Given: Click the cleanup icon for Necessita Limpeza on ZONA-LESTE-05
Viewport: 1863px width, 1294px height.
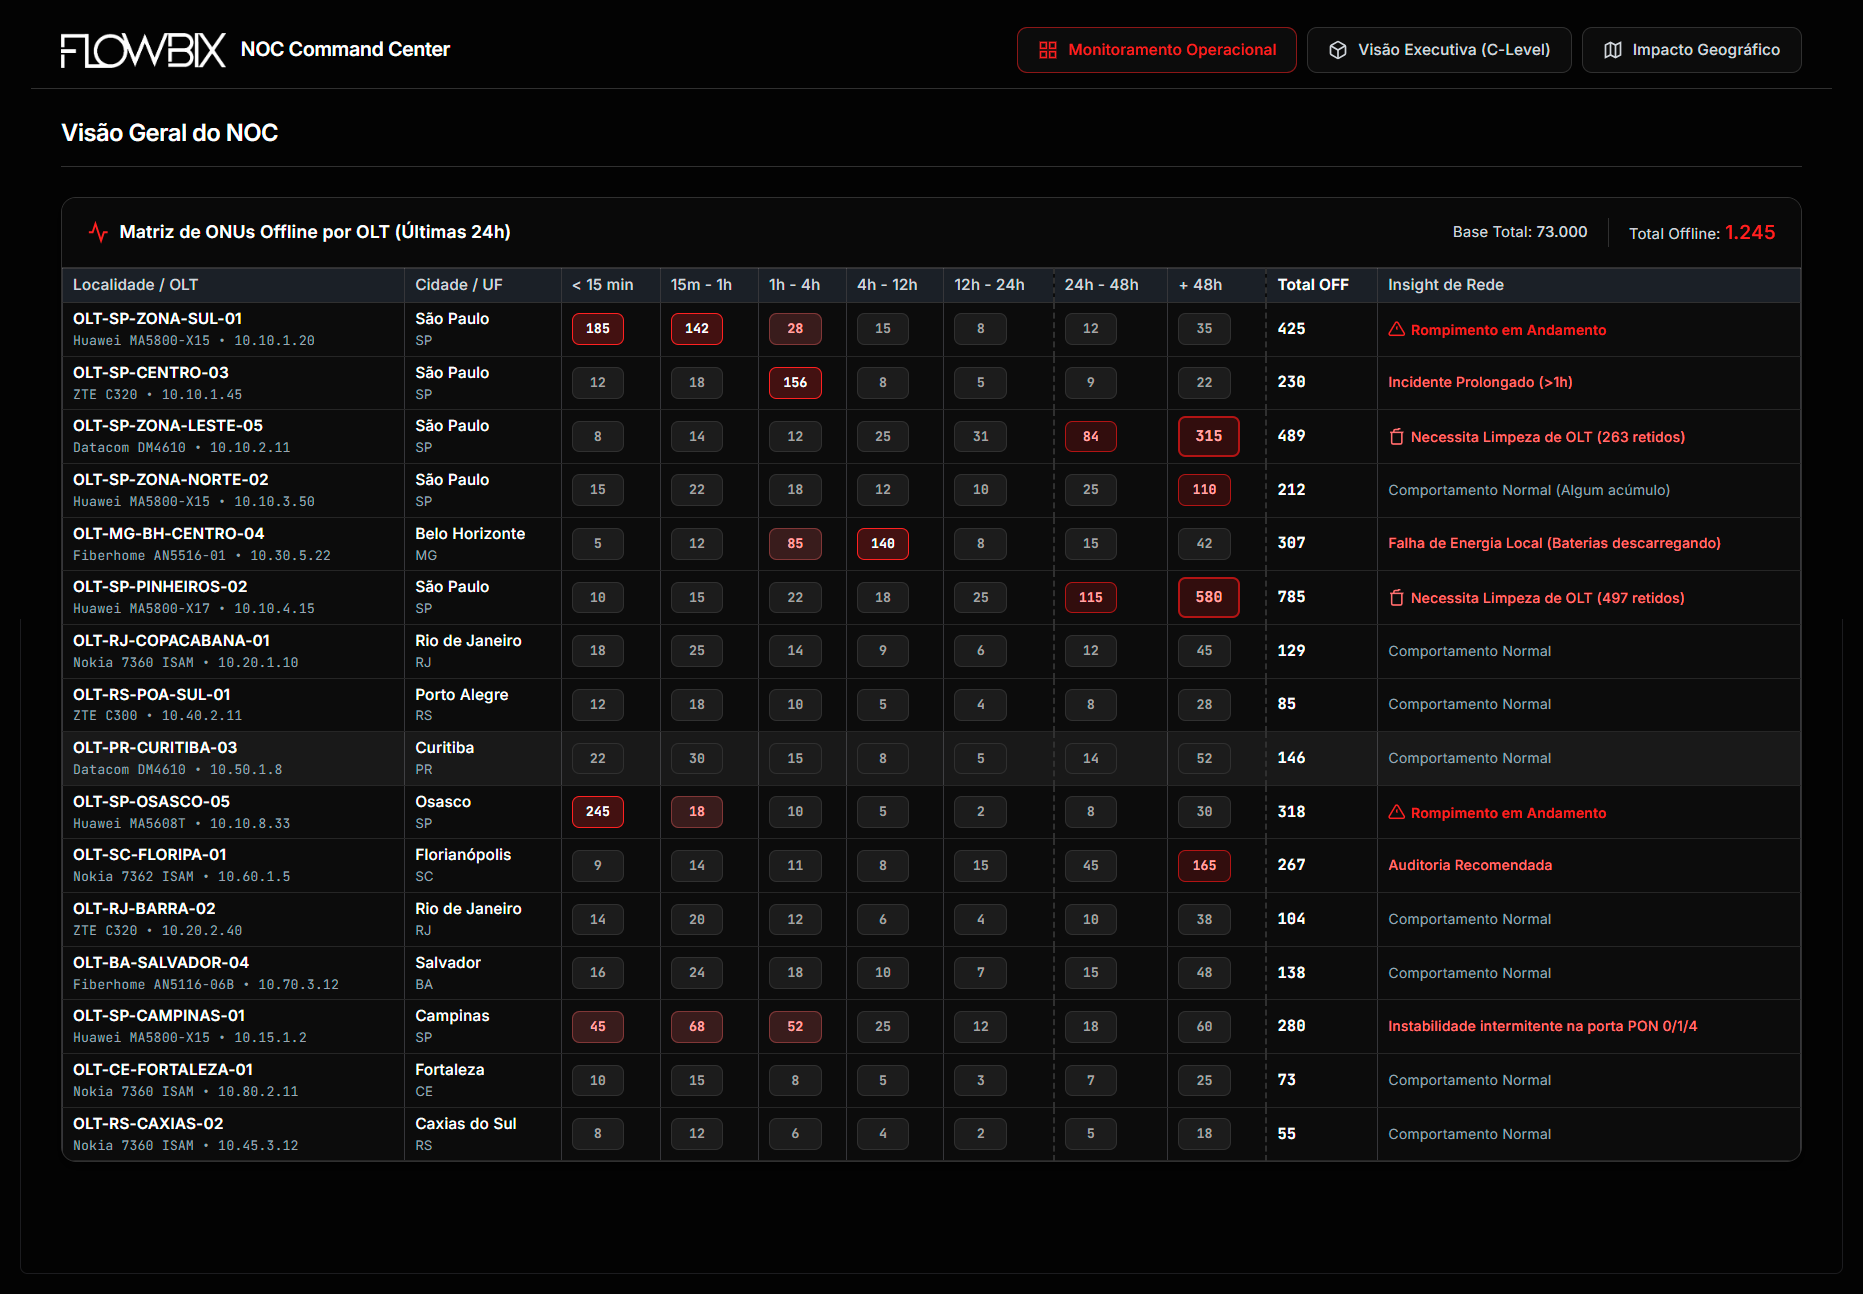Looking at the screenshot, I should pyautogui.click(x=1396, y=436).
